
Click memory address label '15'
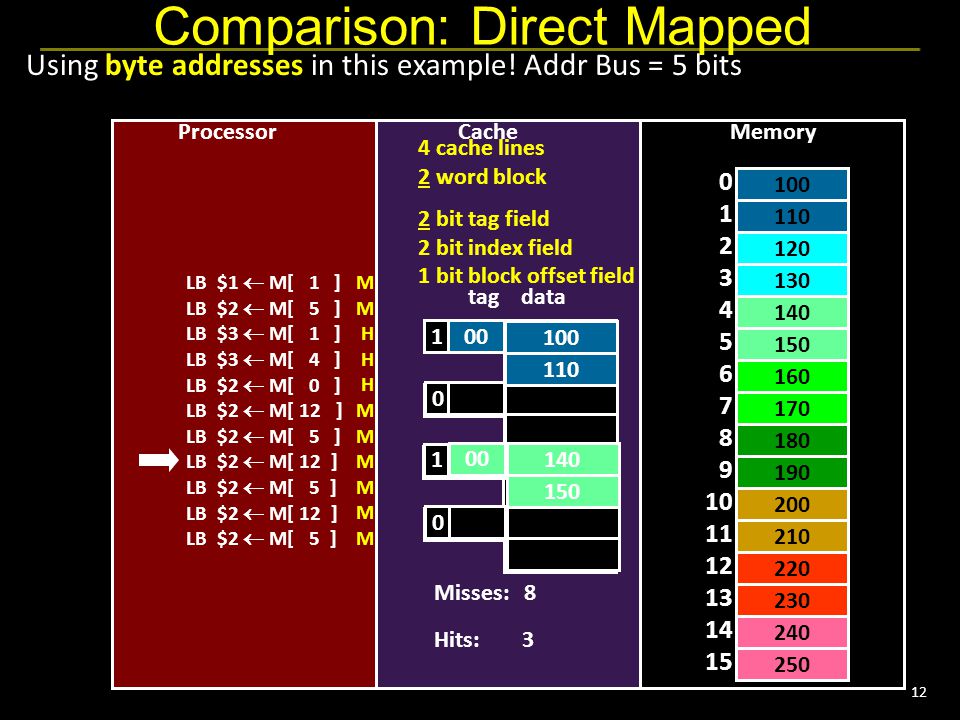pyautogui.click(x=719, y=662)
